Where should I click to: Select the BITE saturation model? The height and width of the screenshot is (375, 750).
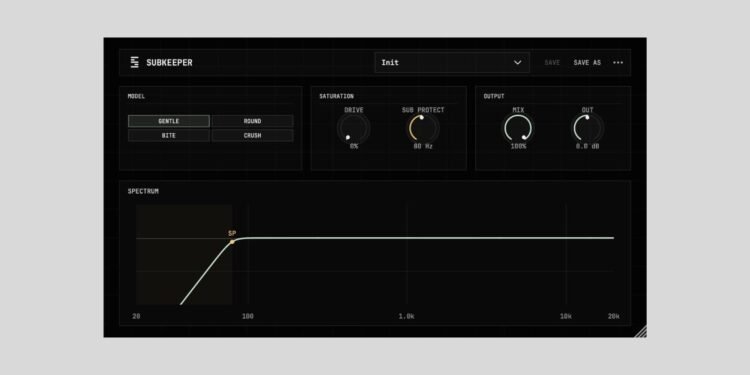169,136
